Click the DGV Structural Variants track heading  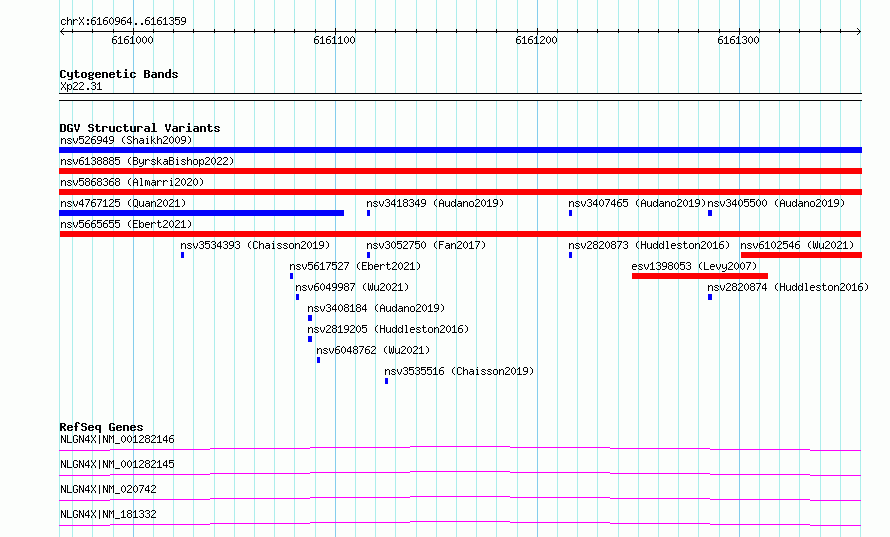[140, 128]
